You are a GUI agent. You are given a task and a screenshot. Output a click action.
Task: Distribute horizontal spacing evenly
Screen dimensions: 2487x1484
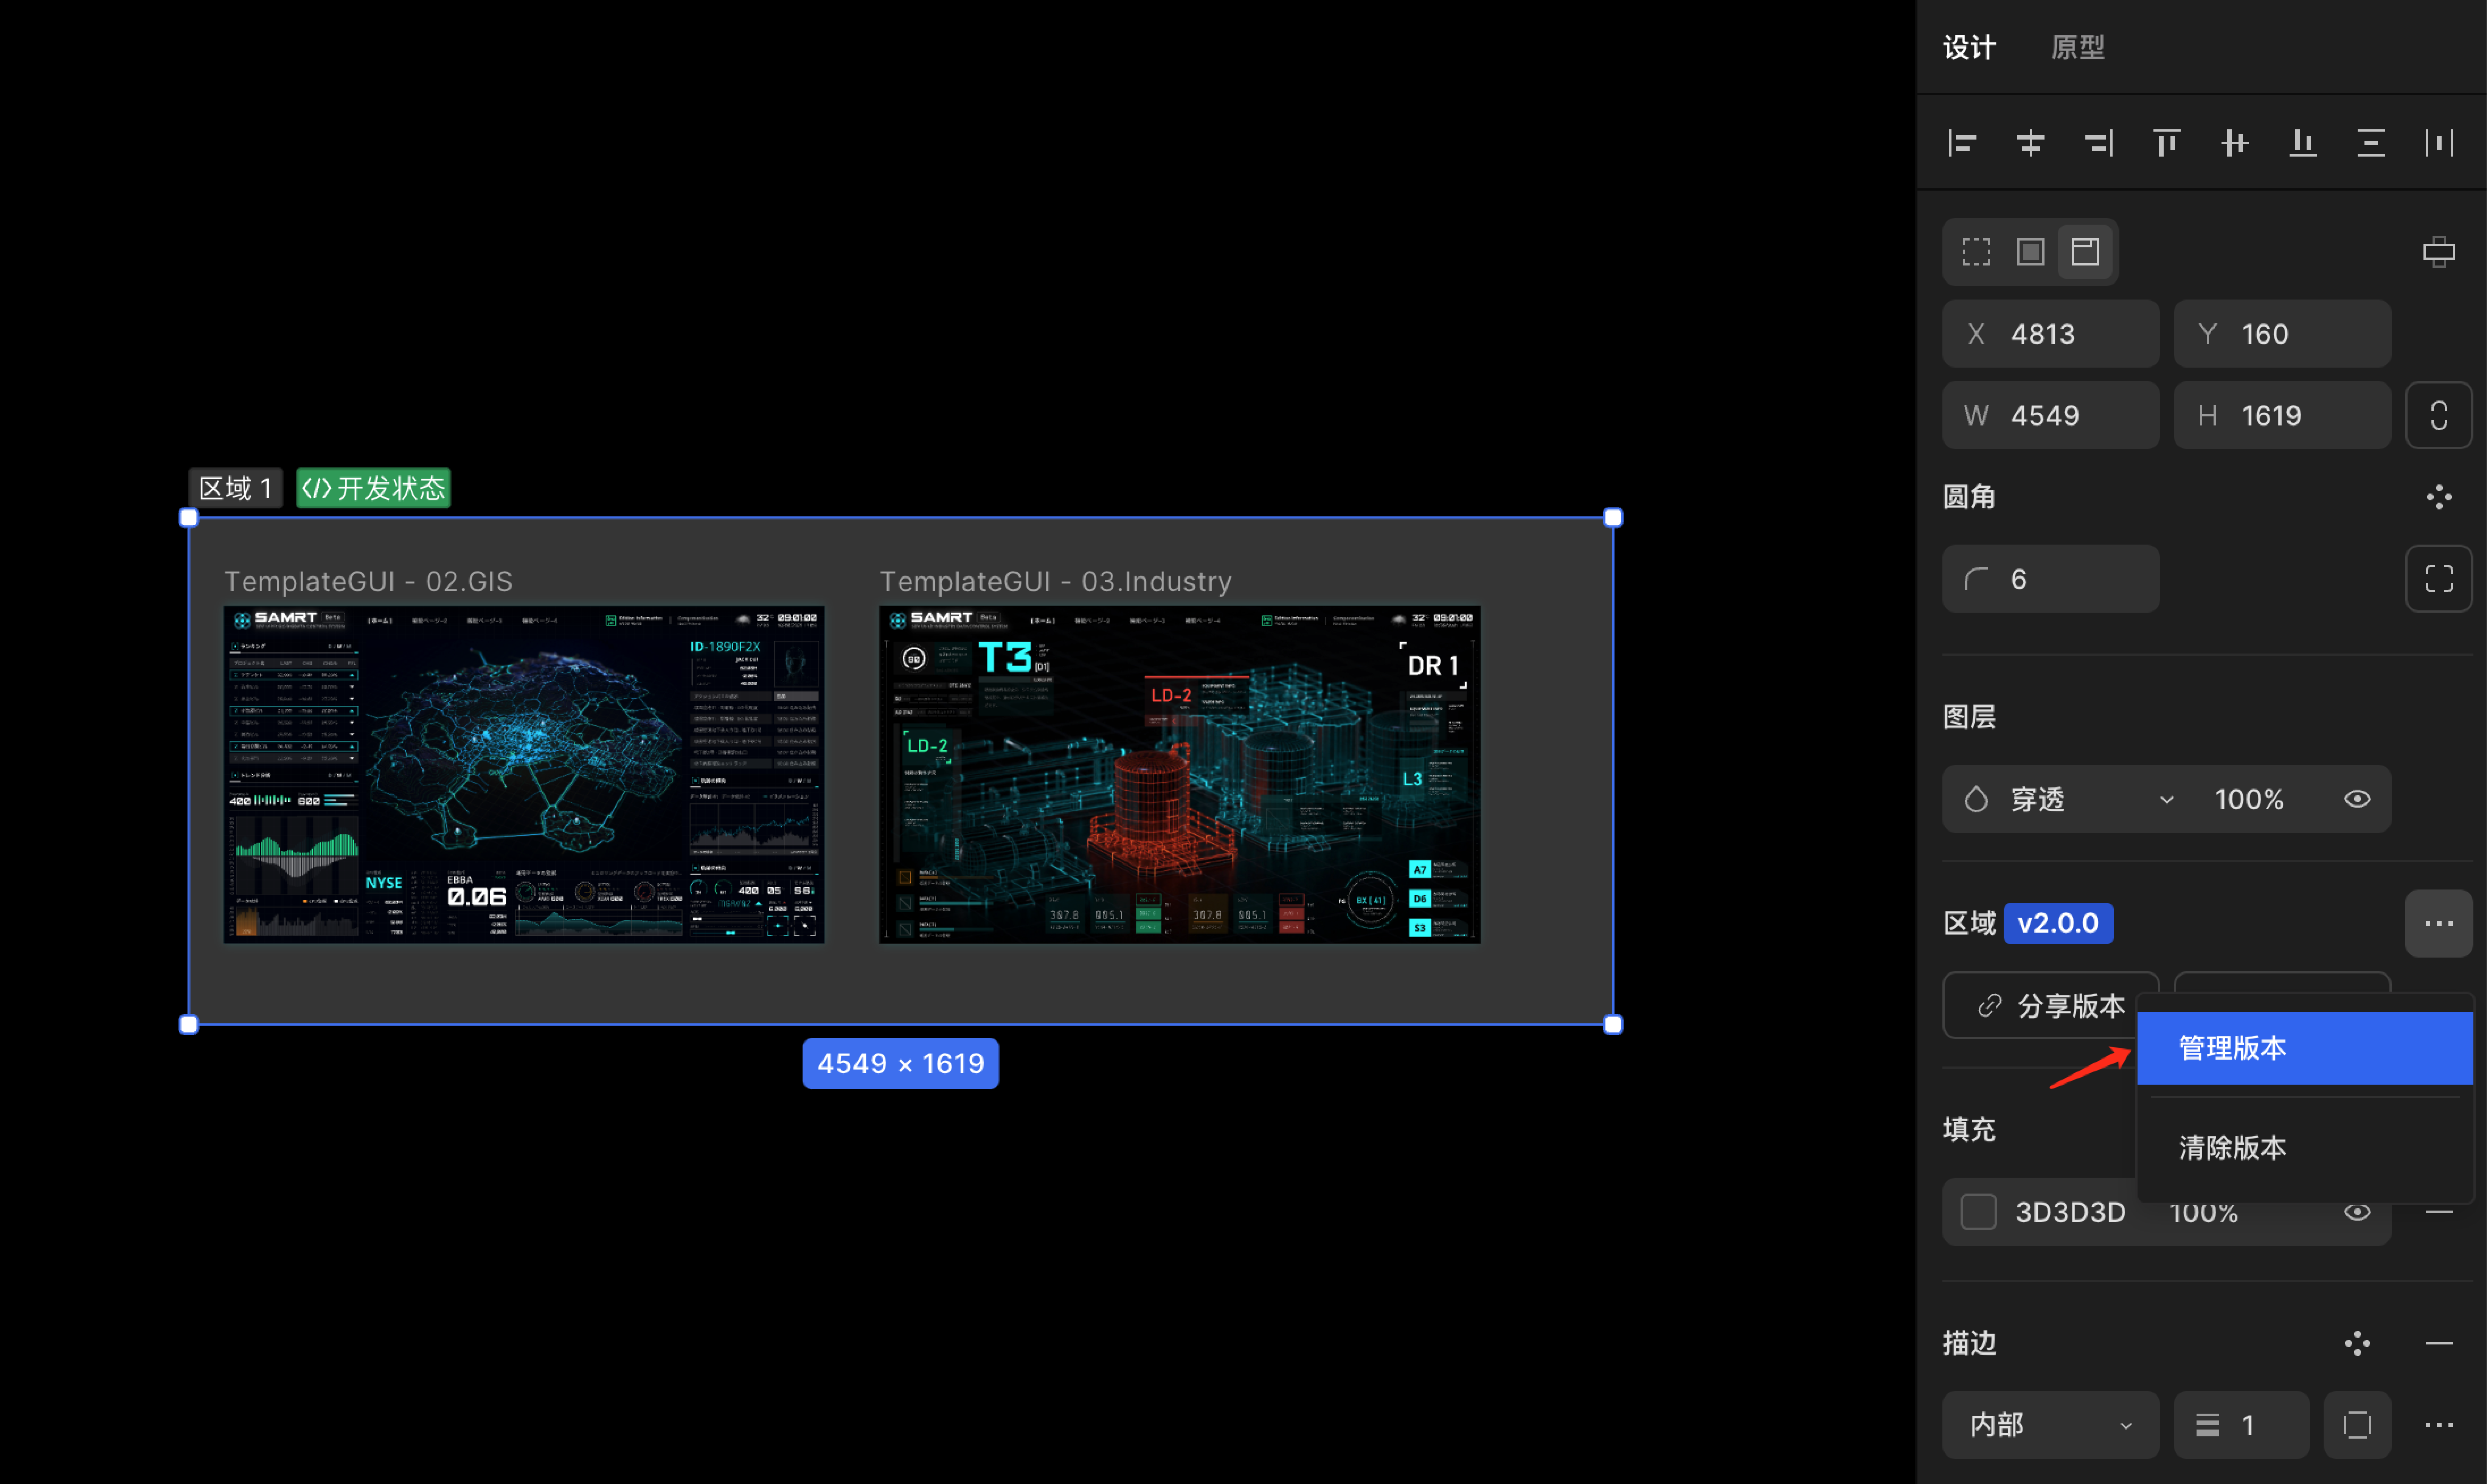pos(2439,143)
